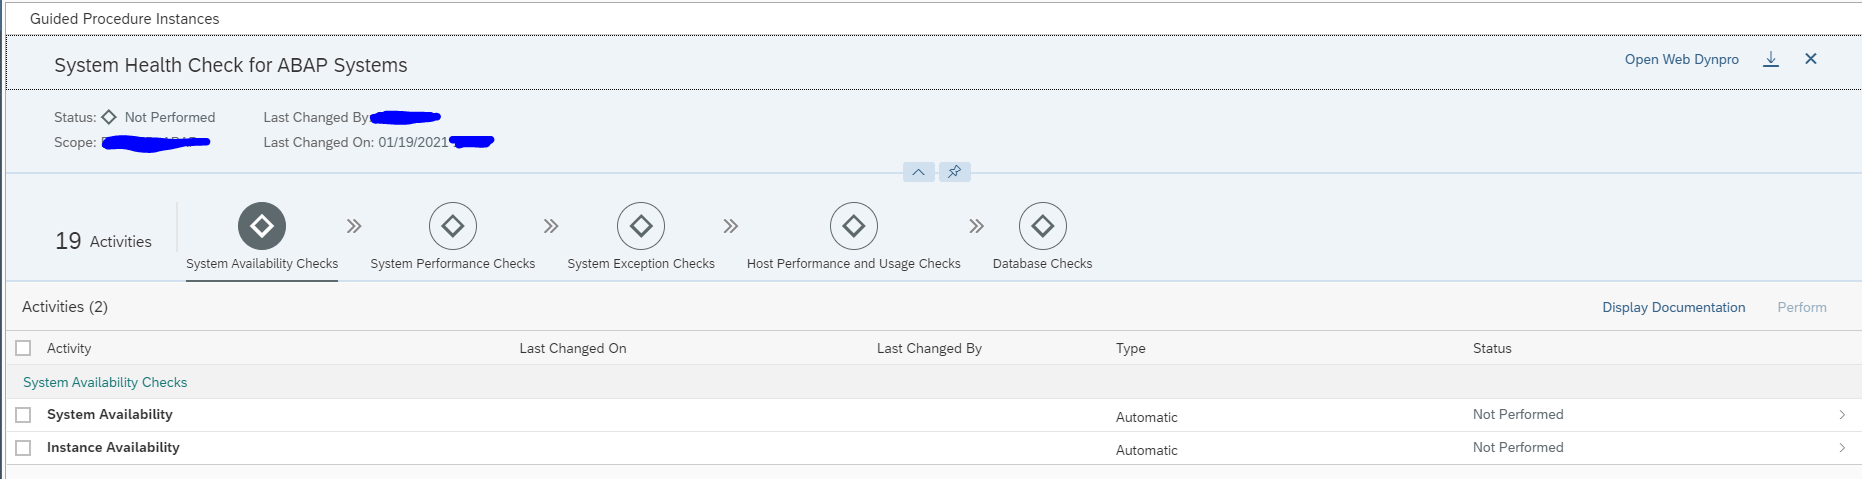The width and height of the screenshot is (1862, 479).
Task: Check the Instance Availability row checkbox
Action: 24,447
